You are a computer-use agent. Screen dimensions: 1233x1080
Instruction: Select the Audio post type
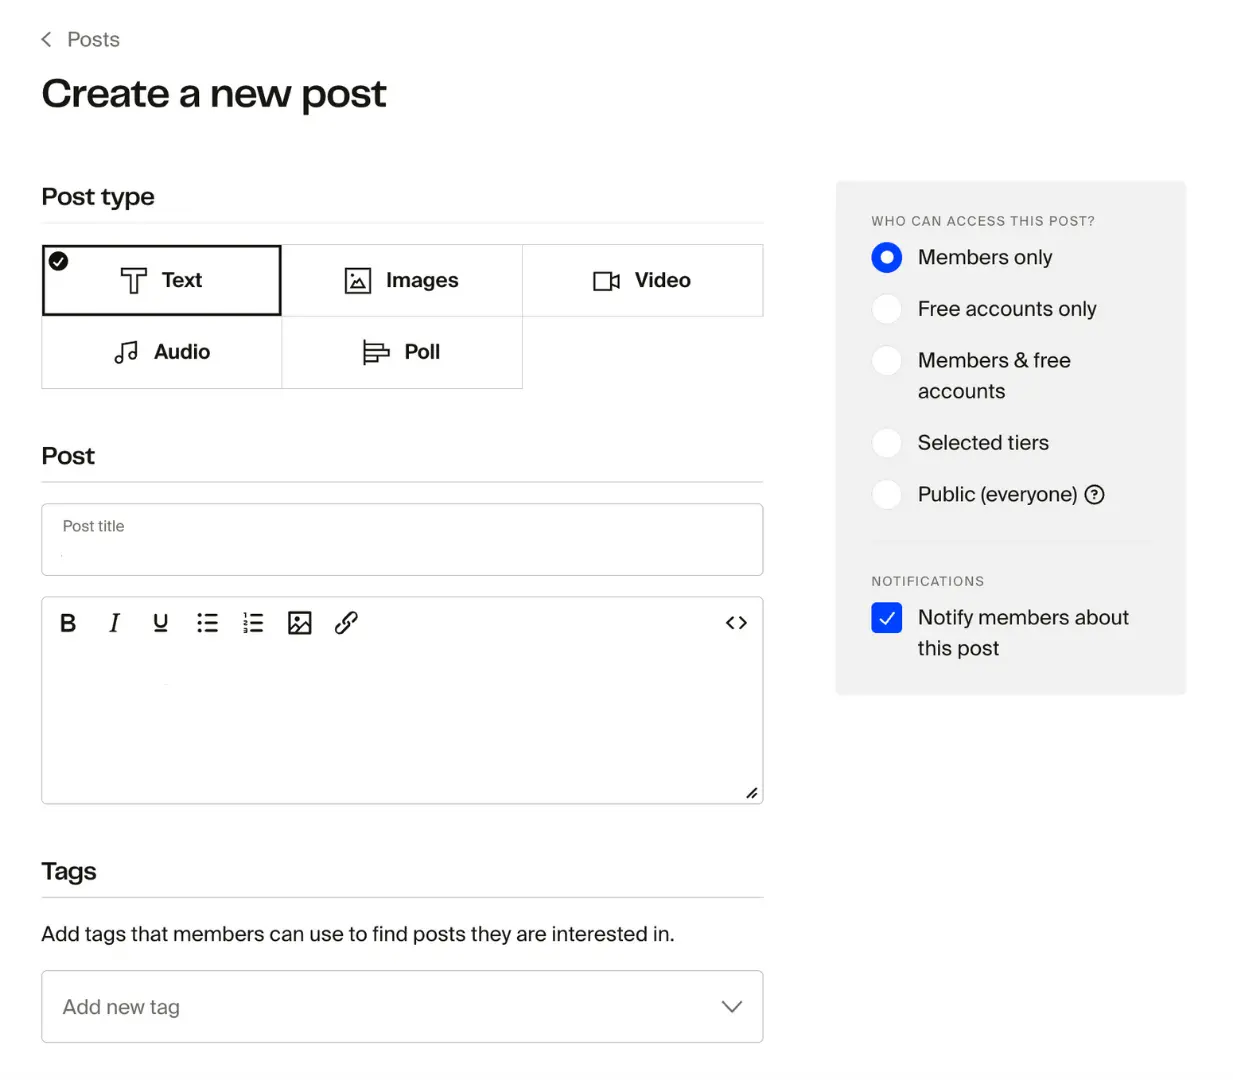[161, 352]
